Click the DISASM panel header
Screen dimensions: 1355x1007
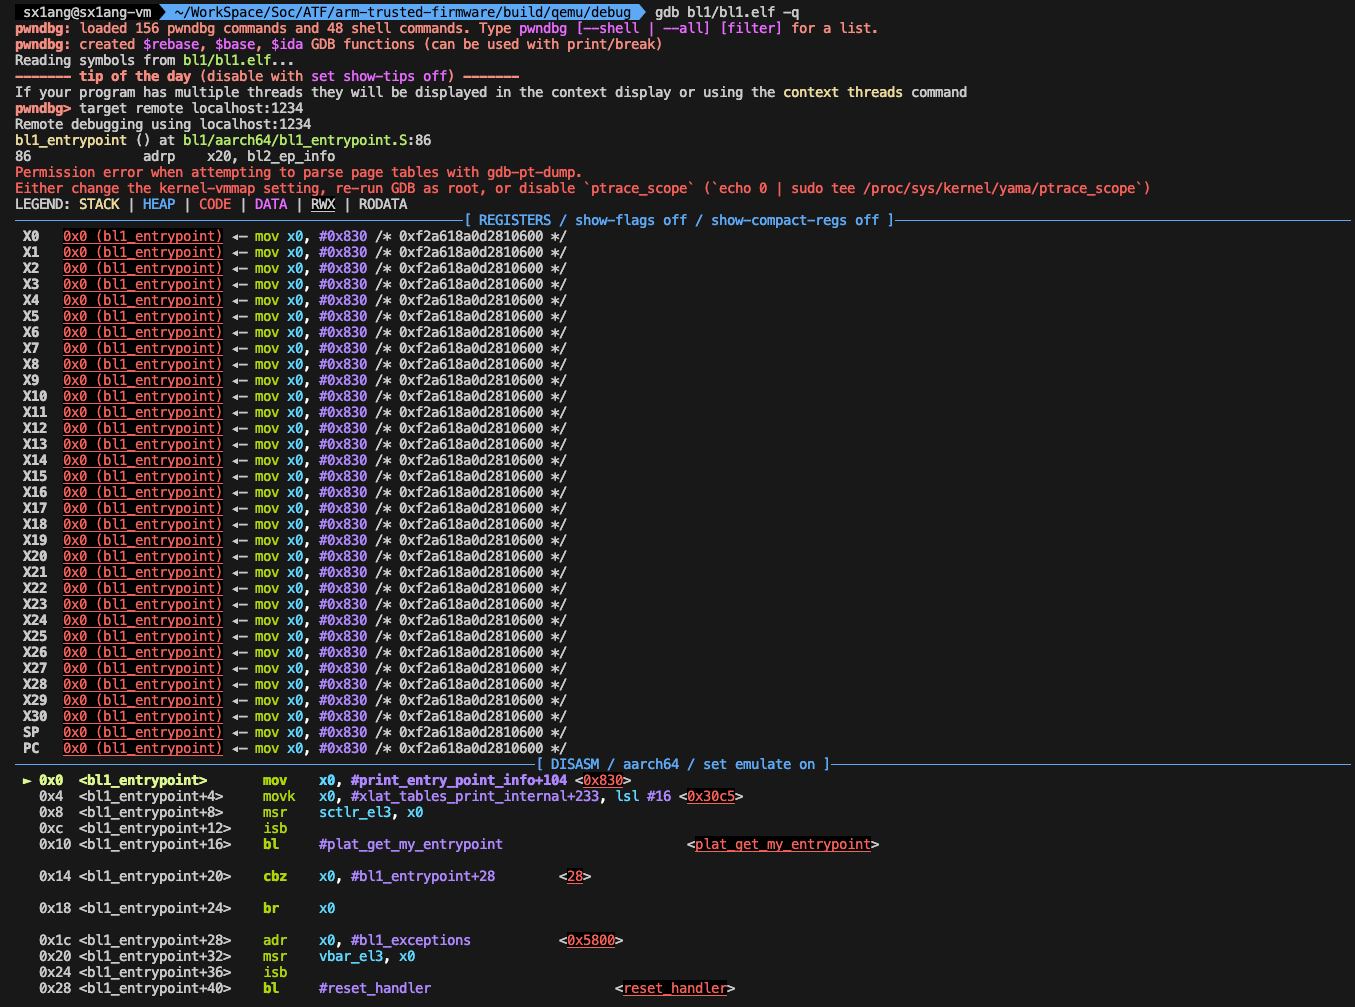click(575, 764)
